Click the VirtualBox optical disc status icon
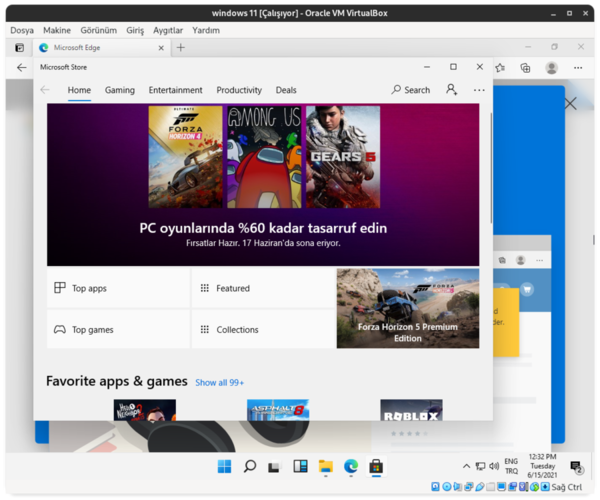This screenshot has height=500, width=600. (x=446, y=487)
